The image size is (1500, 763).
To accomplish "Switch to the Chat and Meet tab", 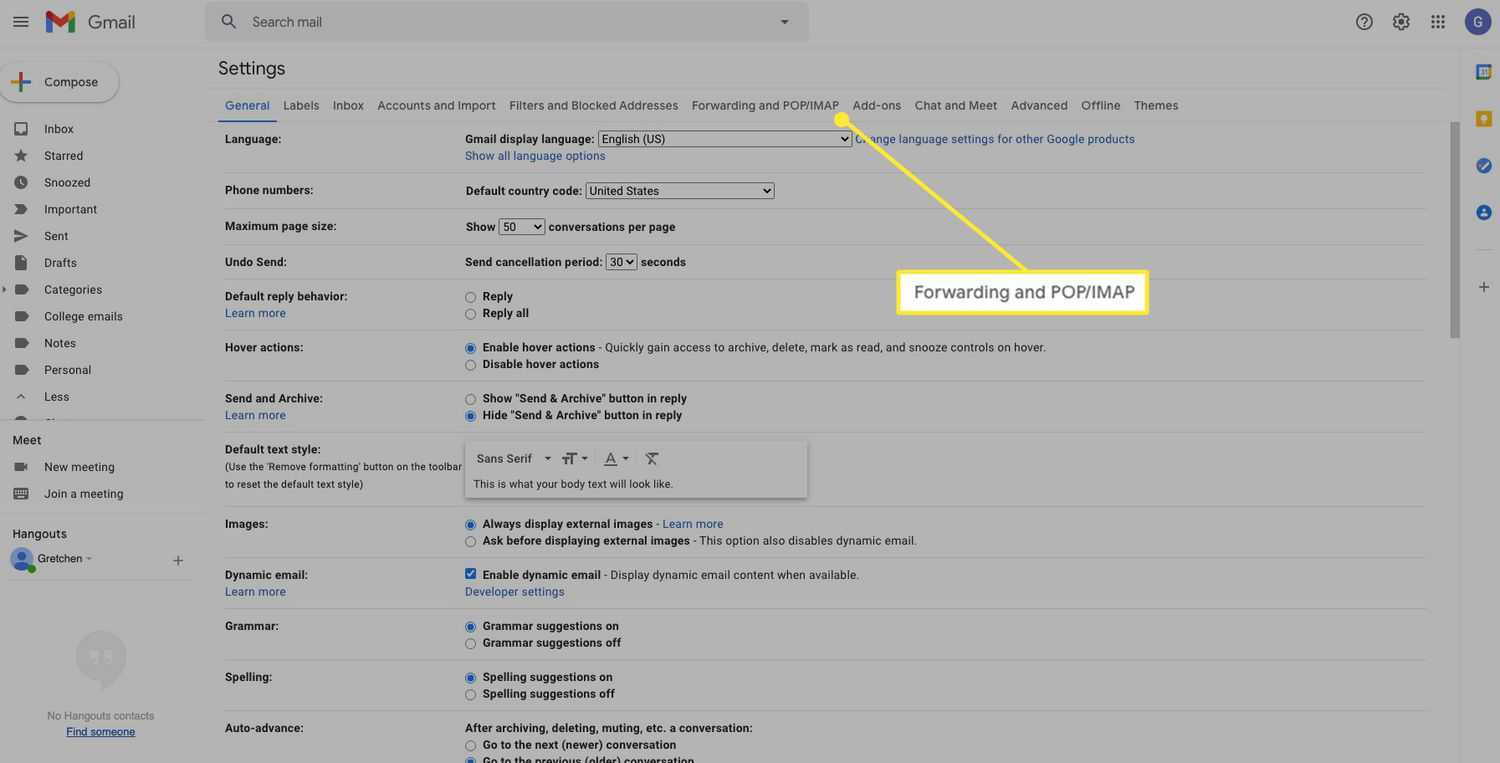I will [955, 105].
